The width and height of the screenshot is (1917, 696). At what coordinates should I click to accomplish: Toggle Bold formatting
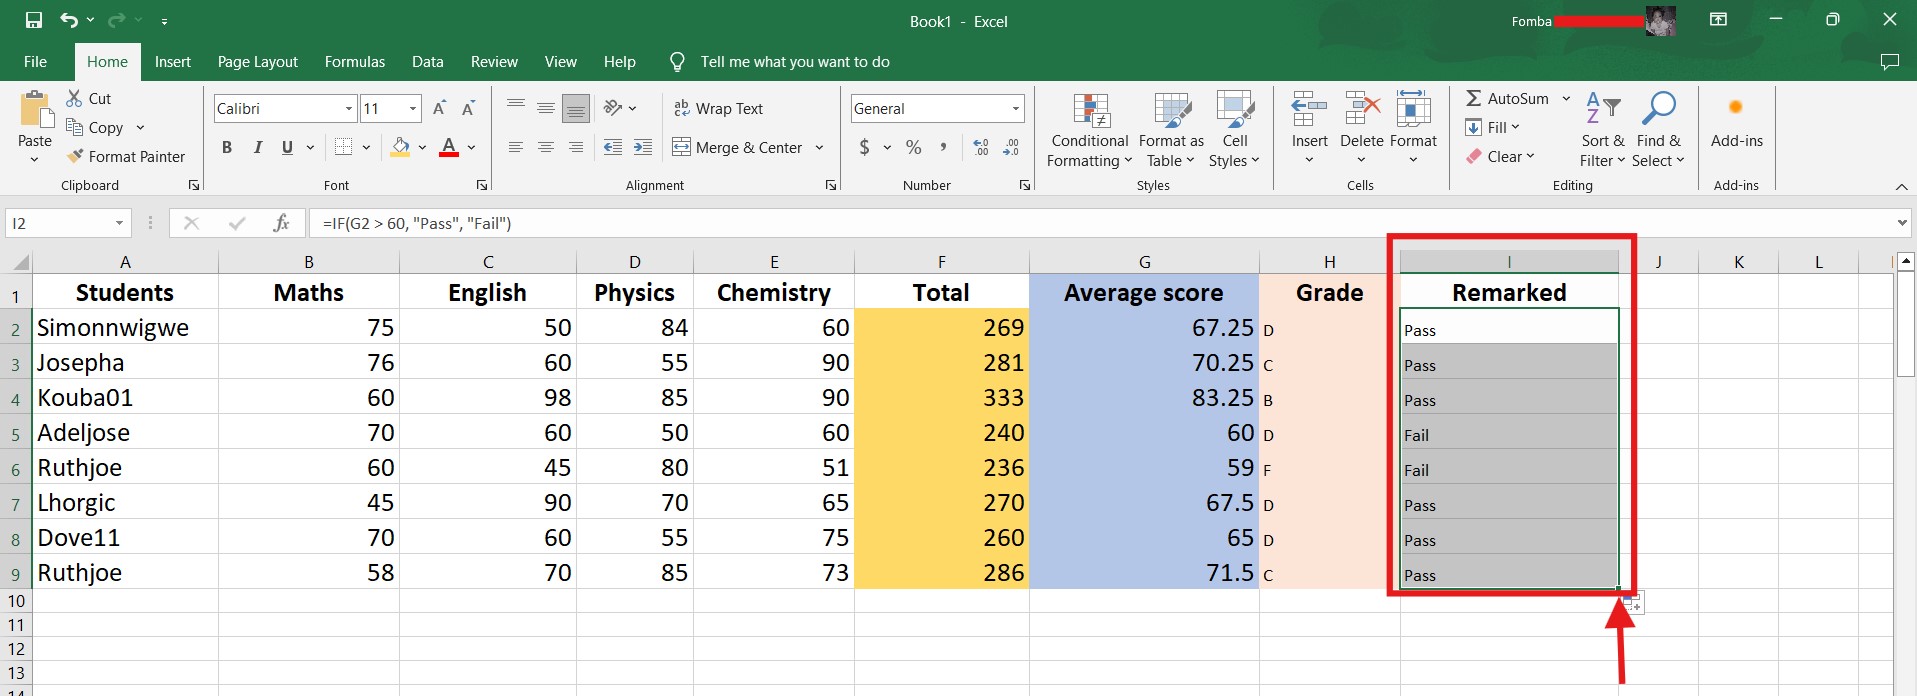(227, 147)
